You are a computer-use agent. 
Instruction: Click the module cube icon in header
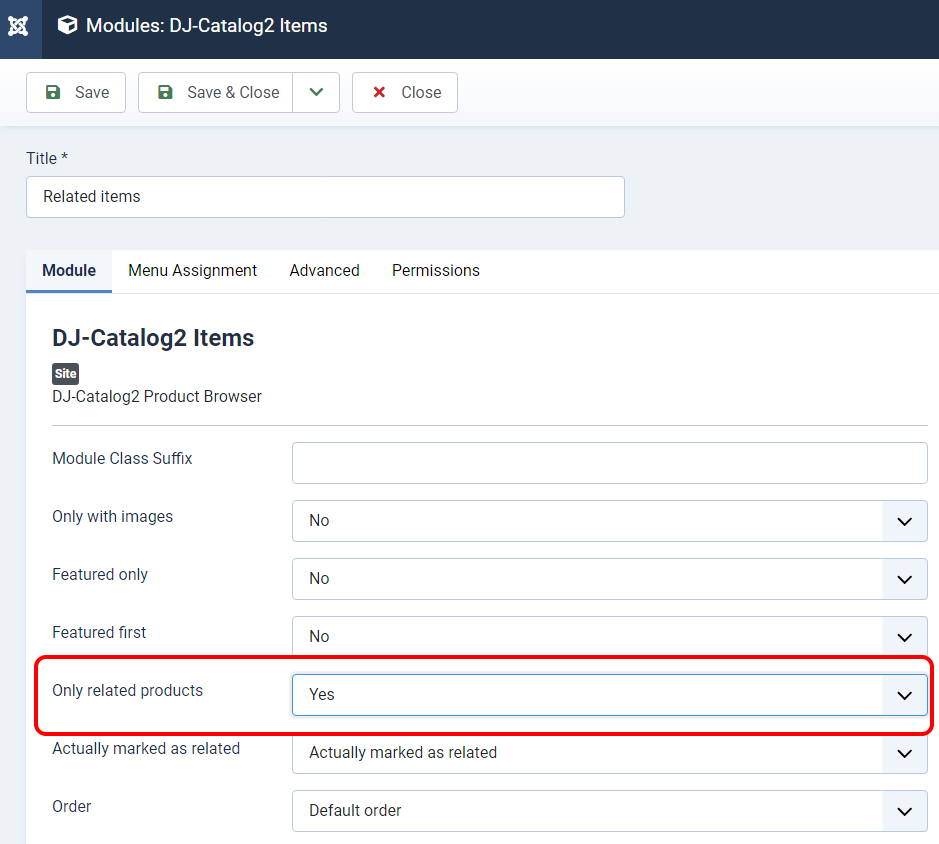67,25
